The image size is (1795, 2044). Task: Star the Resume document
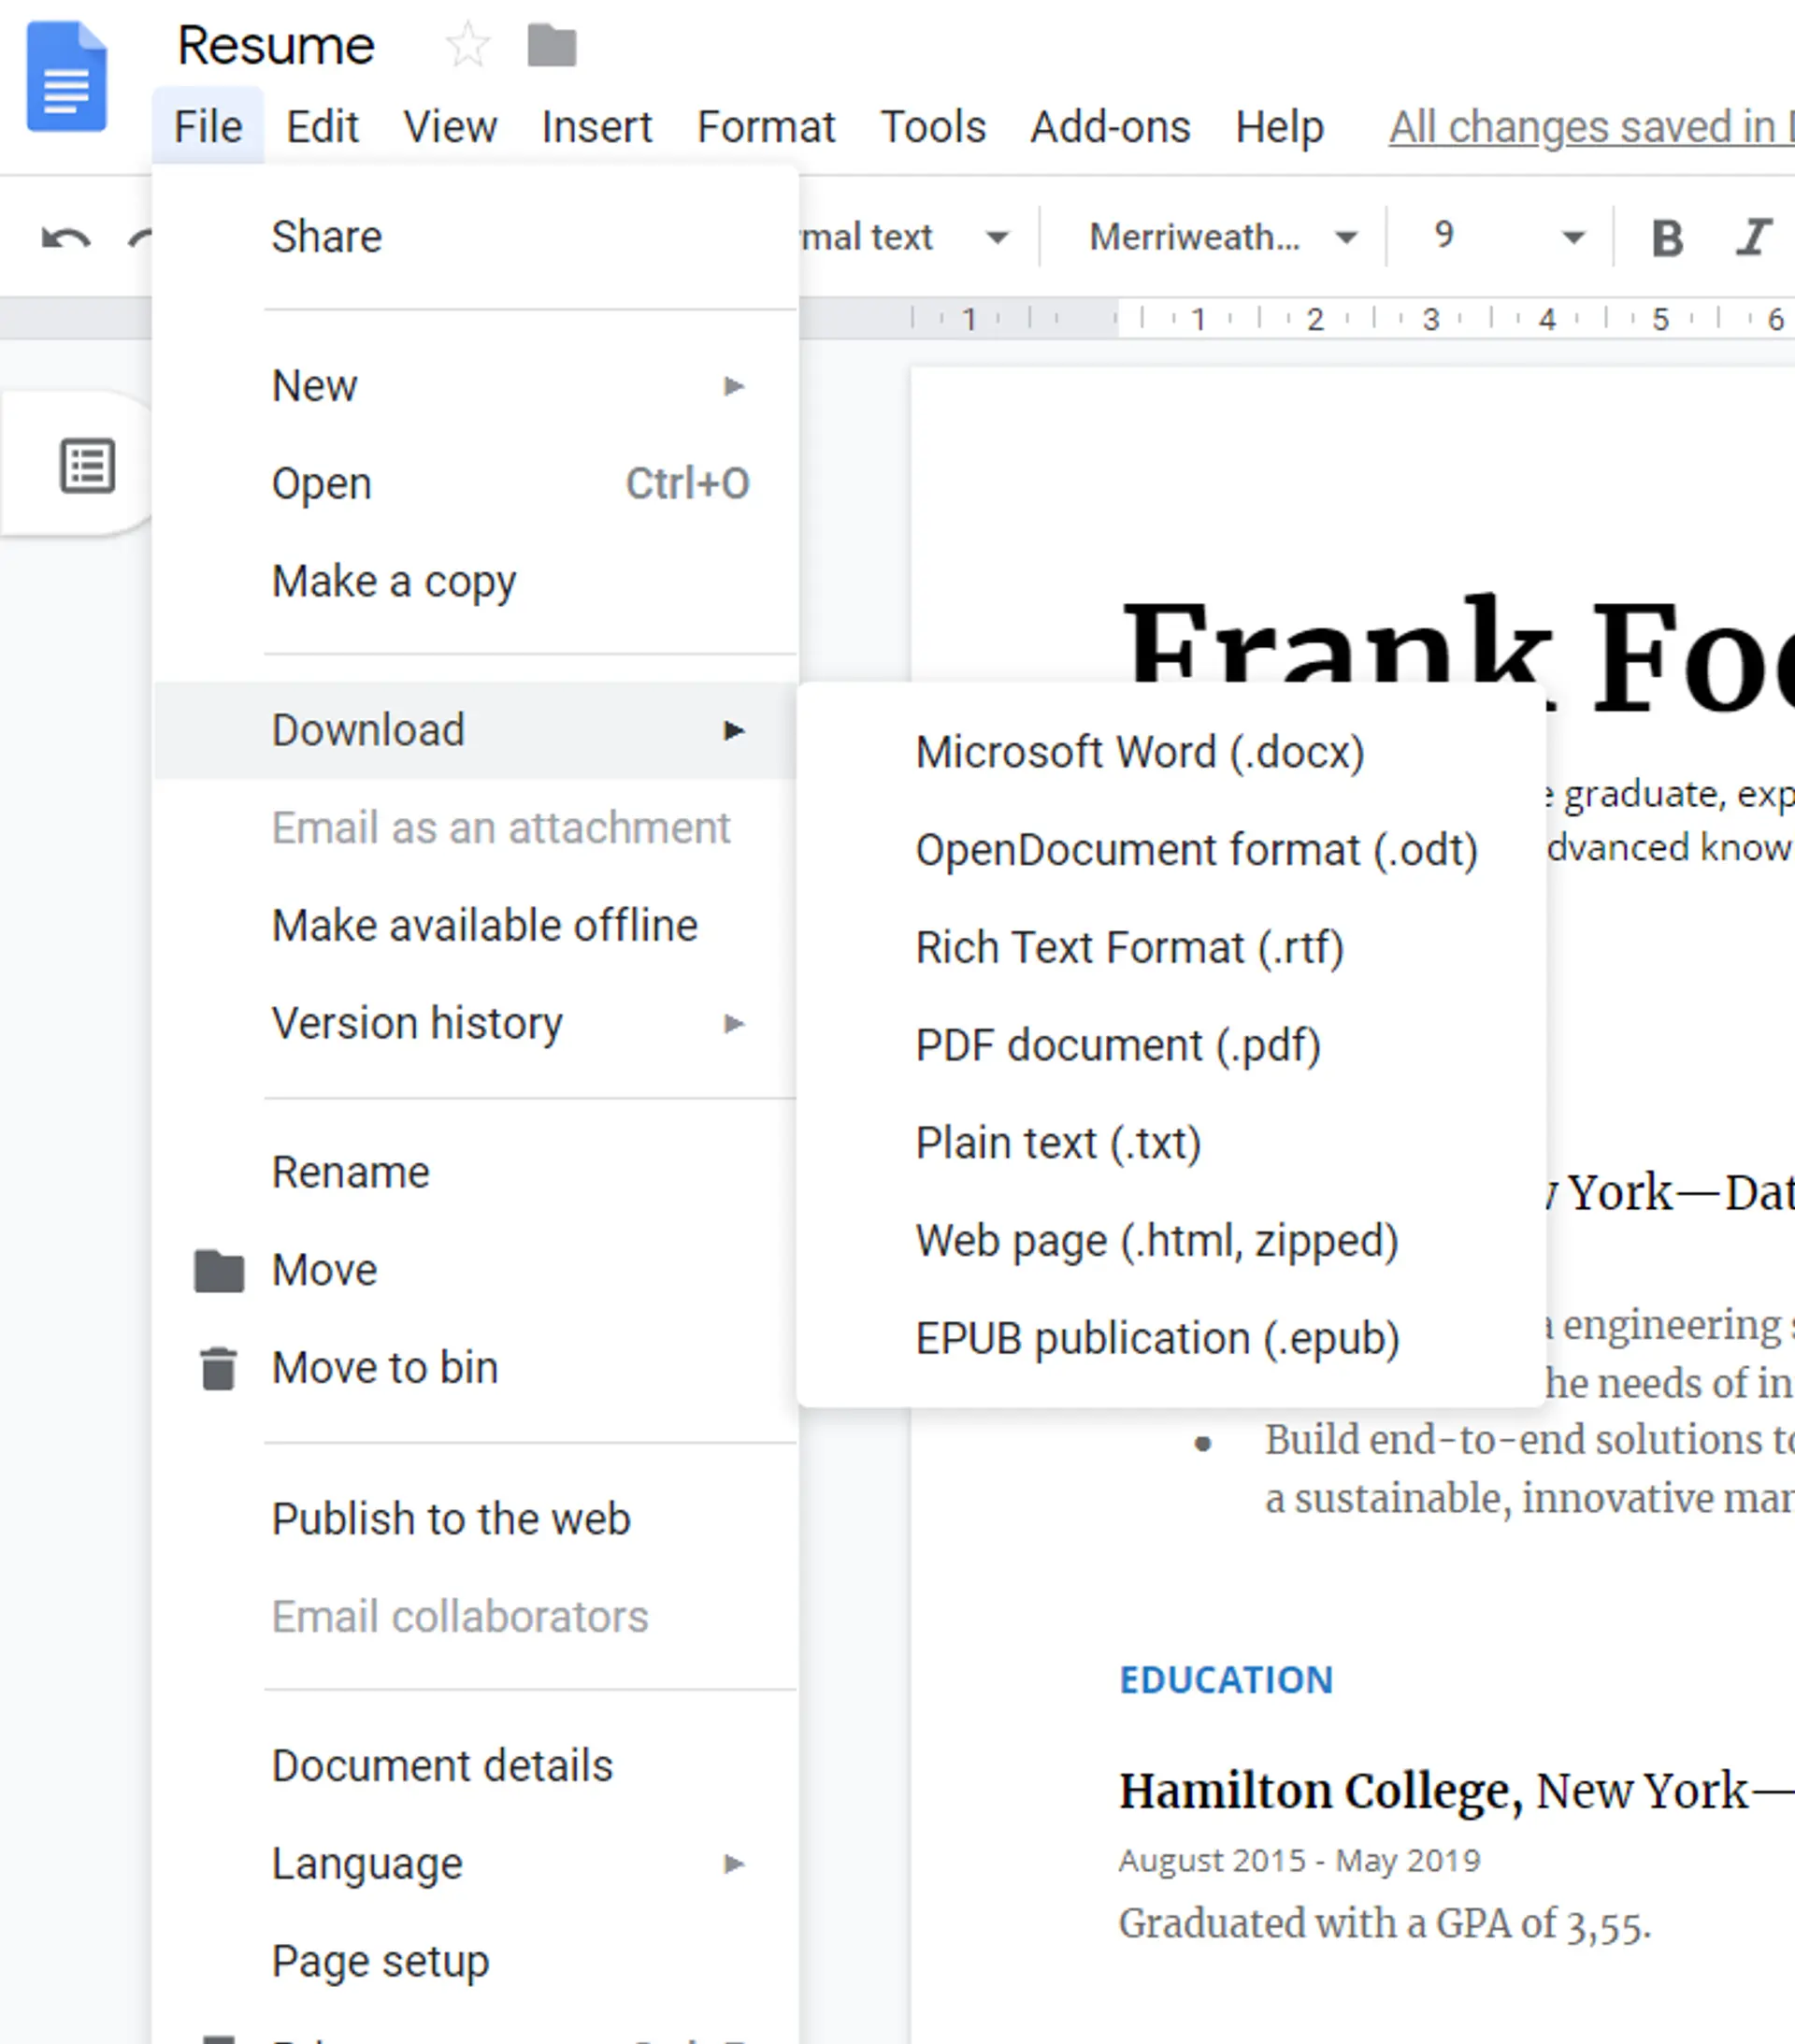click(x=467, y=46)
